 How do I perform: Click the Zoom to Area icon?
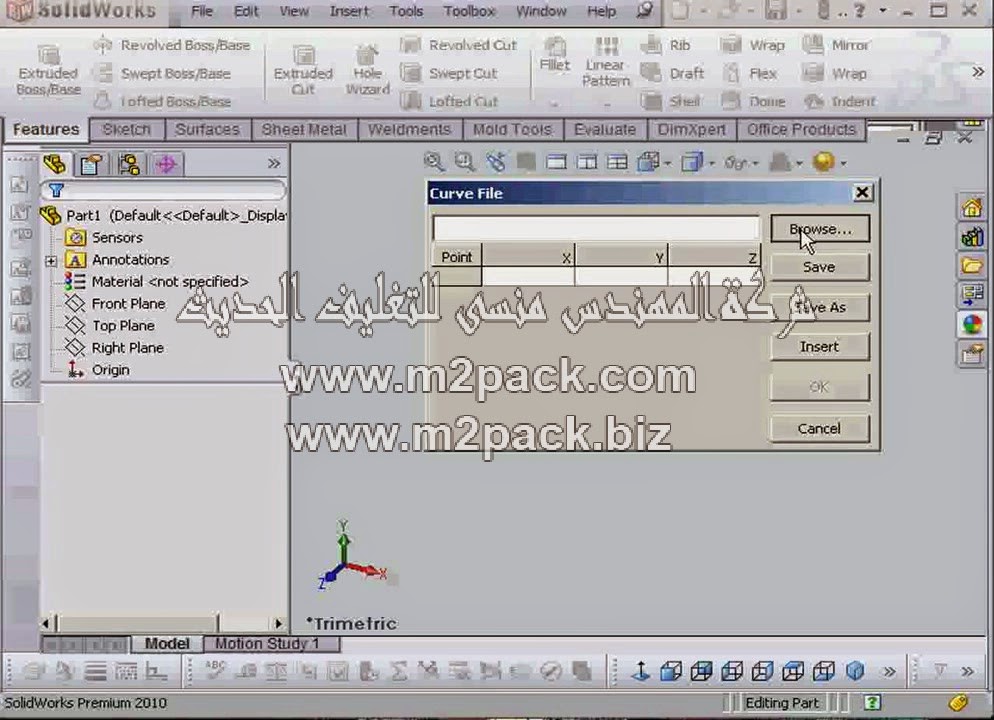(x=465, y=162)
